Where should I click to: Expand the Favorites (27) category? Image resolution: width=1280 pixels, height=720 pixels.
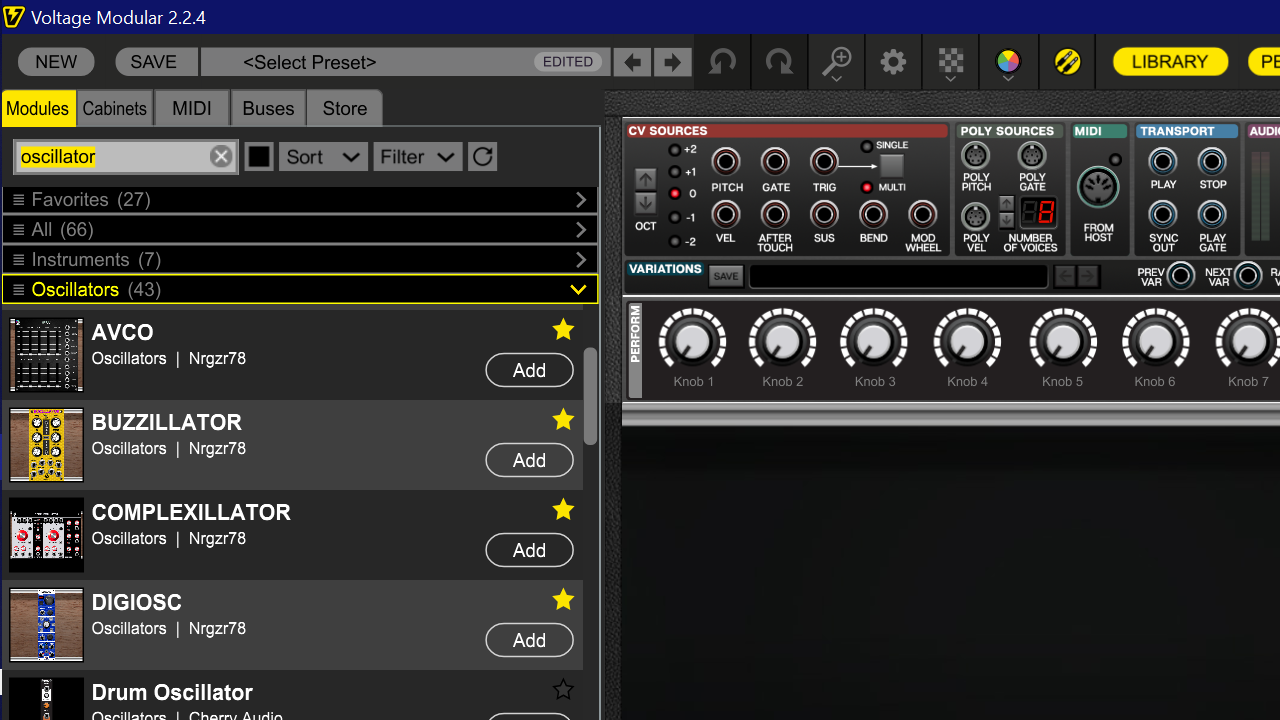click(300, 200)
